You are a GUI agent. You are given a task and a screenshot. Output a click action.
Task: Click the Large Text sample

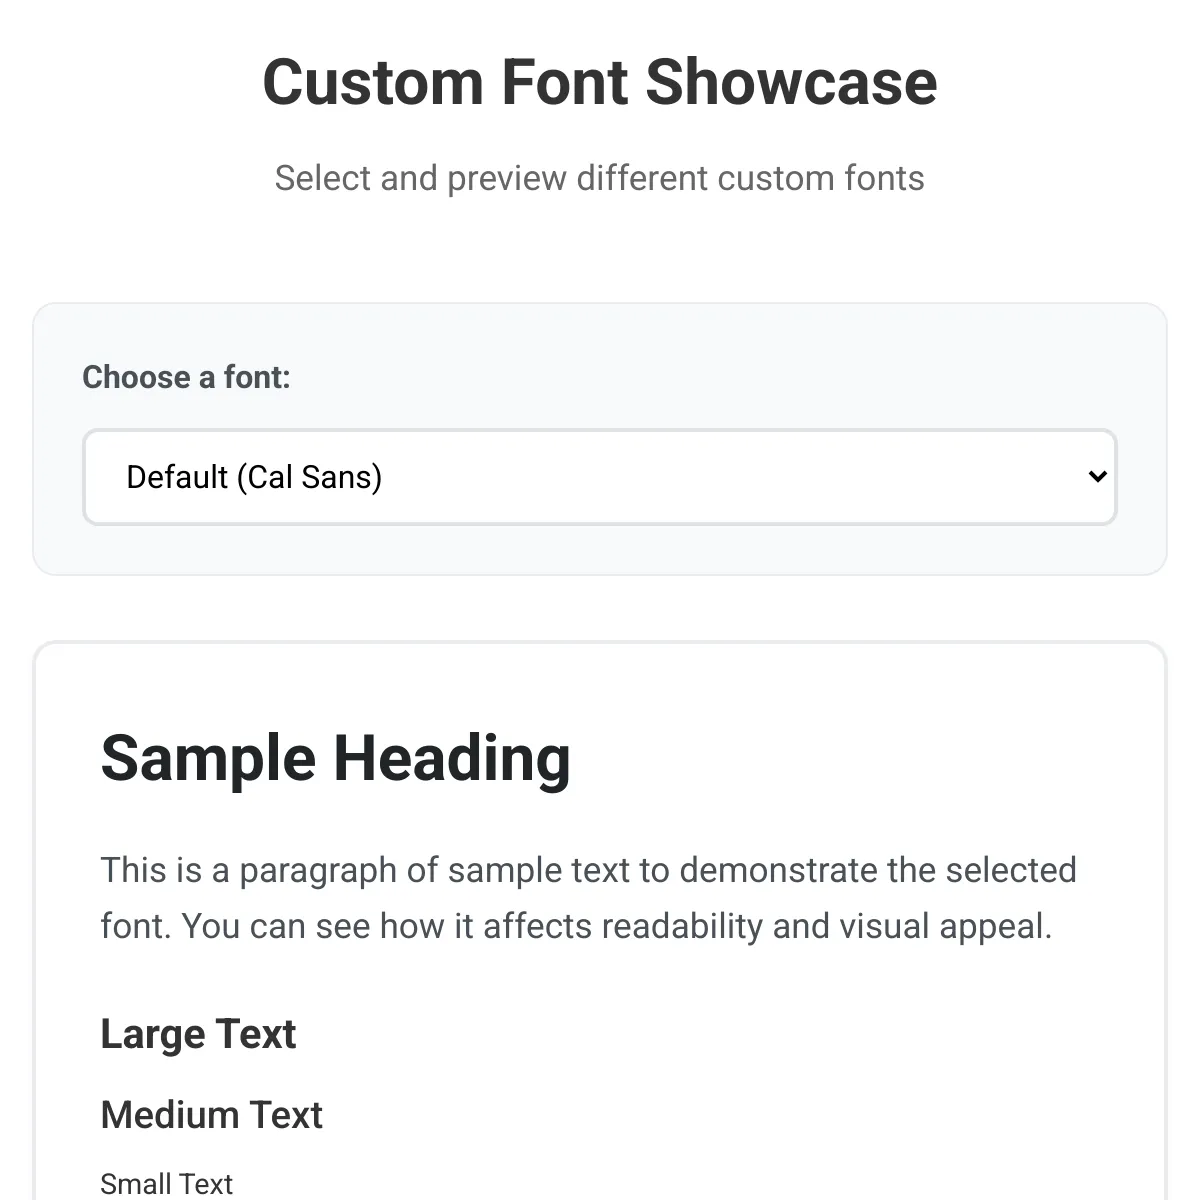198,1034
